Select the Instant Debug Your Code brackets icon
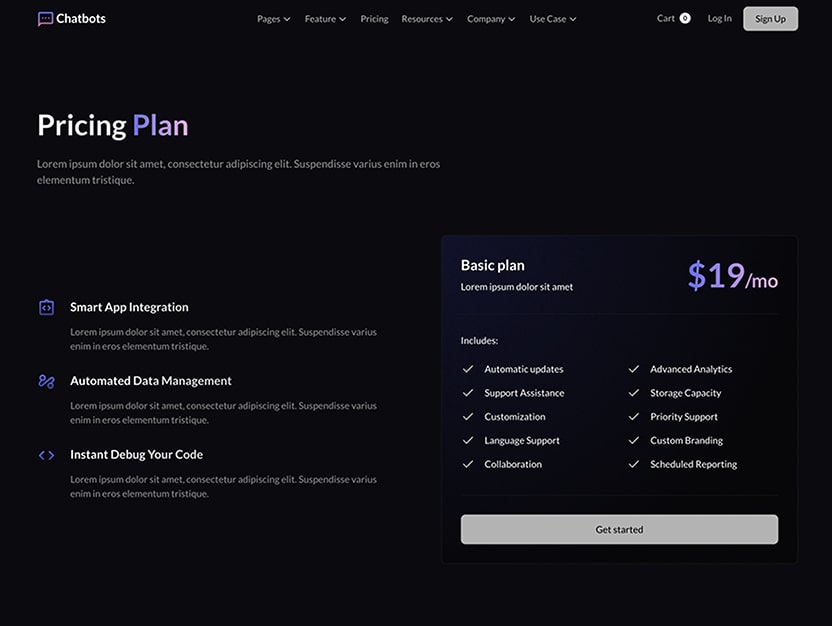Viewport: 832px width, 626px height. [46, 455]
